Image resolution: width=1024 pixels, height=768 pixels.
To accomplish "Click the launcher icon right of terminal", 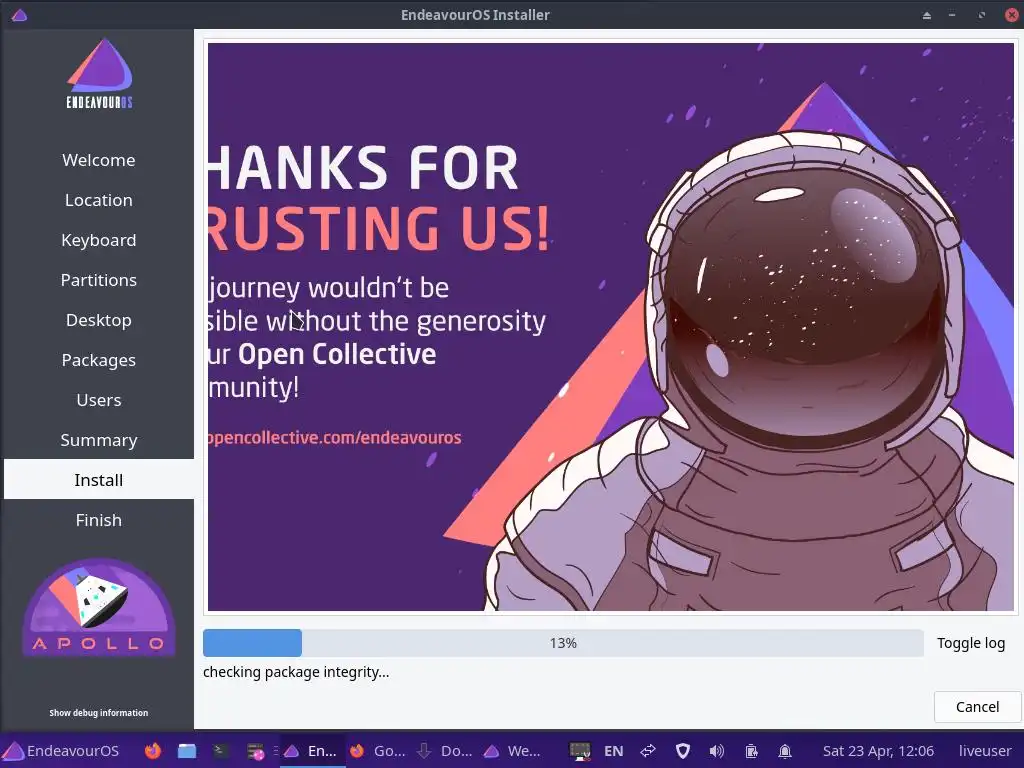I will click(255, 751).
